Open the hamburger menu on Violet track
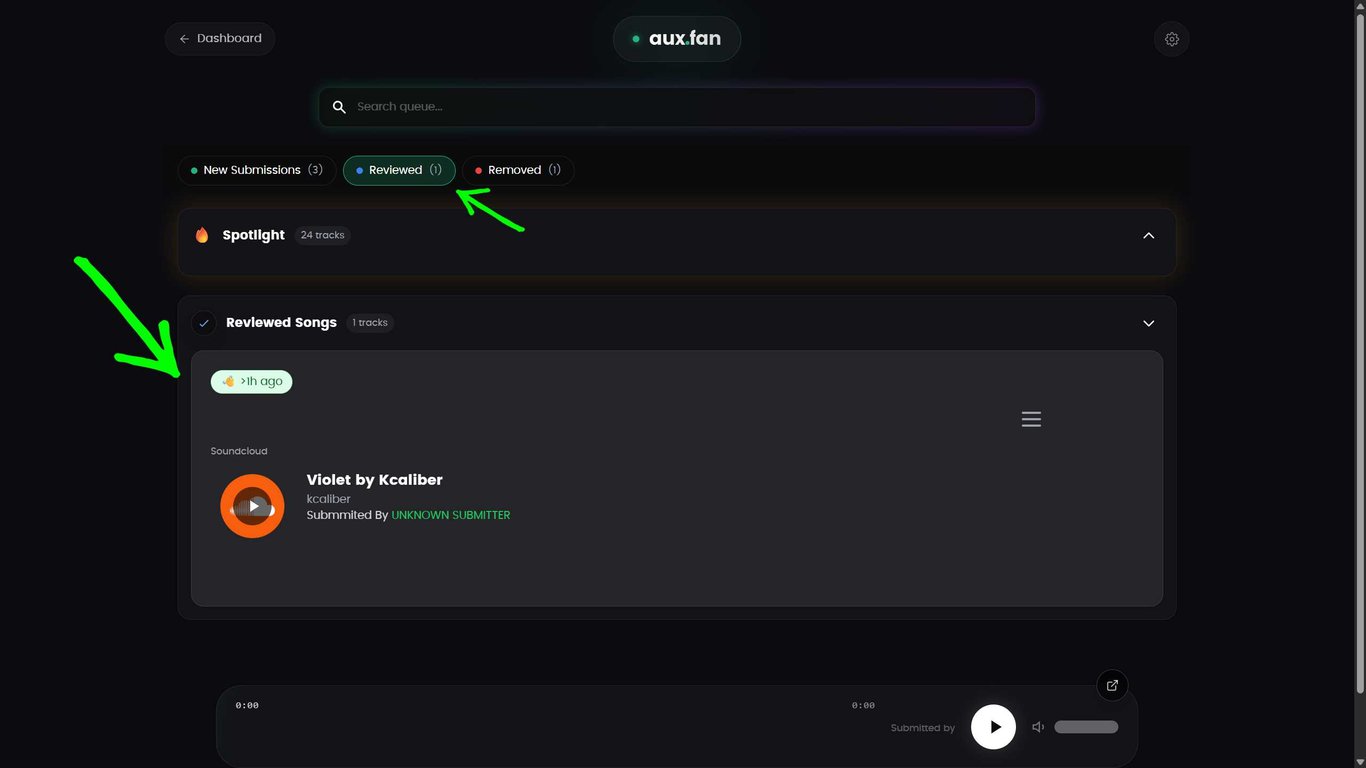1366x768 pixels. point(1031,419)
